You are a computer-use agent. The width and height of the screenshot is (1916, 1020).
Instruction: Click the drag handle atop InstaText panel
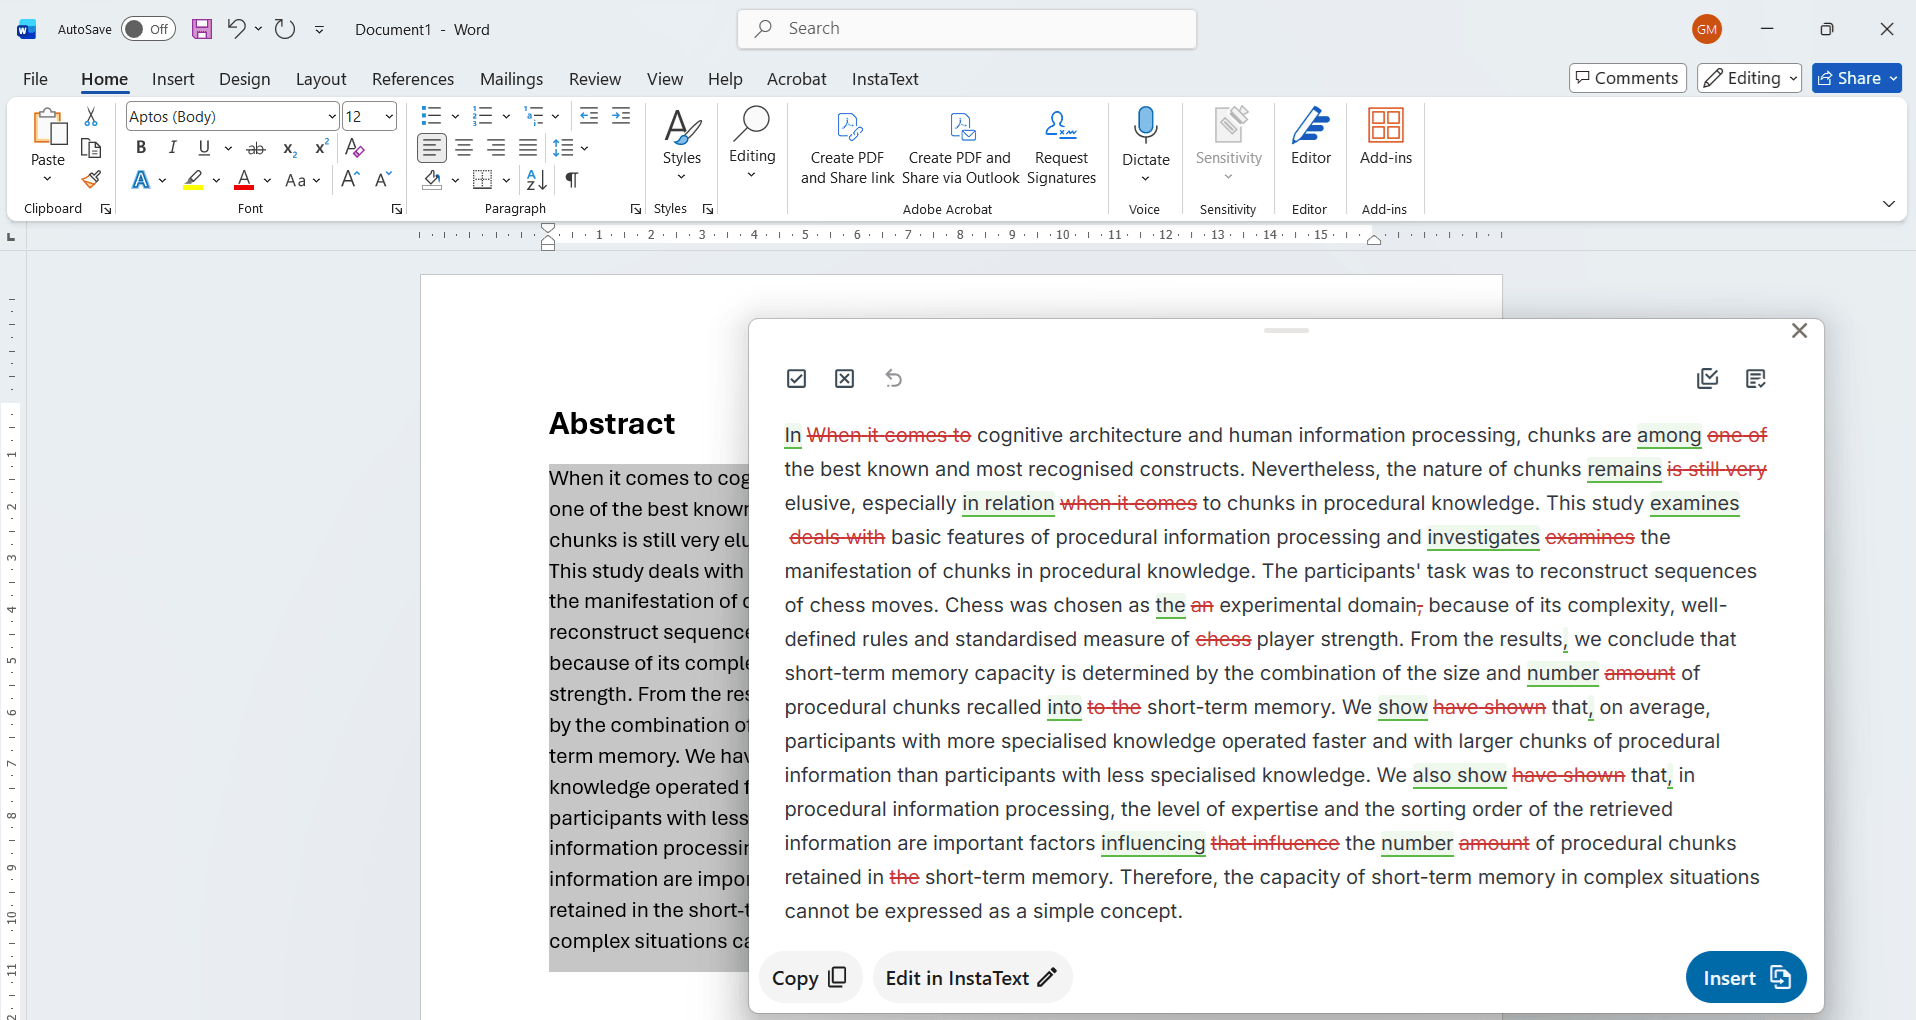tap(1286, 330)
